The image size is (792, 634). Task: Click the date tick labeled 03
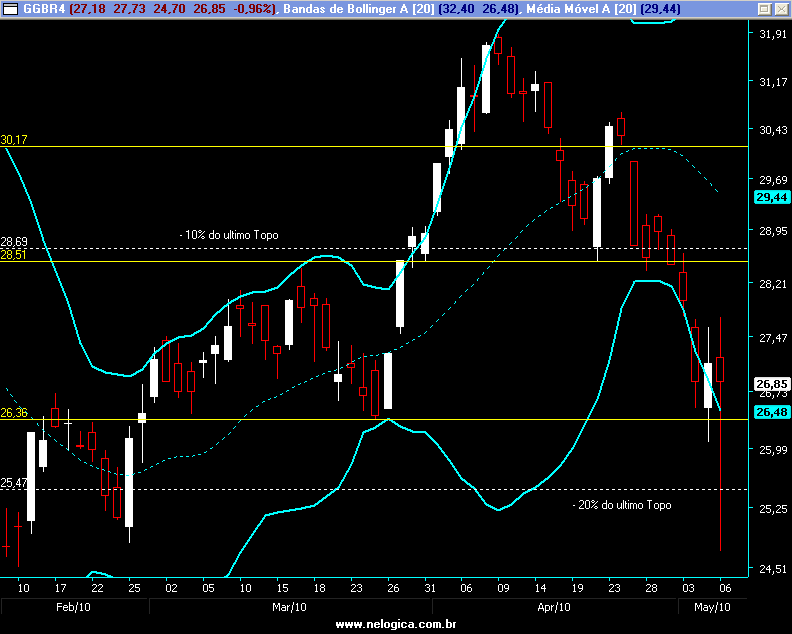[x=688, y=588]
